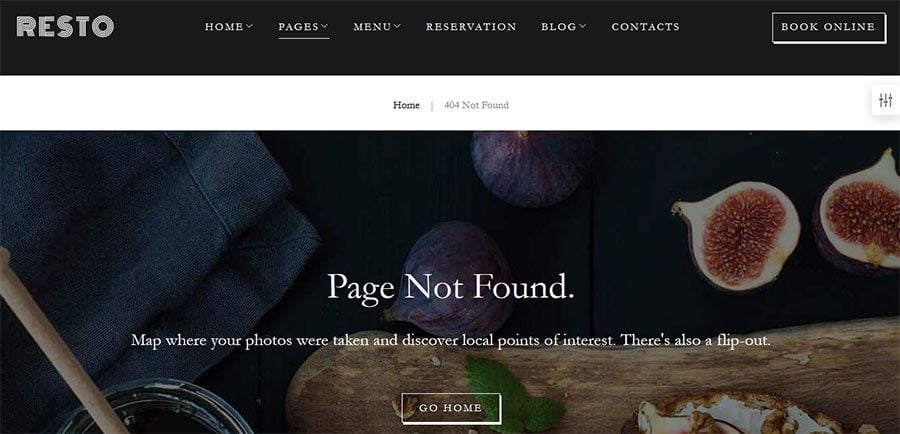Expand the MENU item chevron arrow

click(397, 26)
